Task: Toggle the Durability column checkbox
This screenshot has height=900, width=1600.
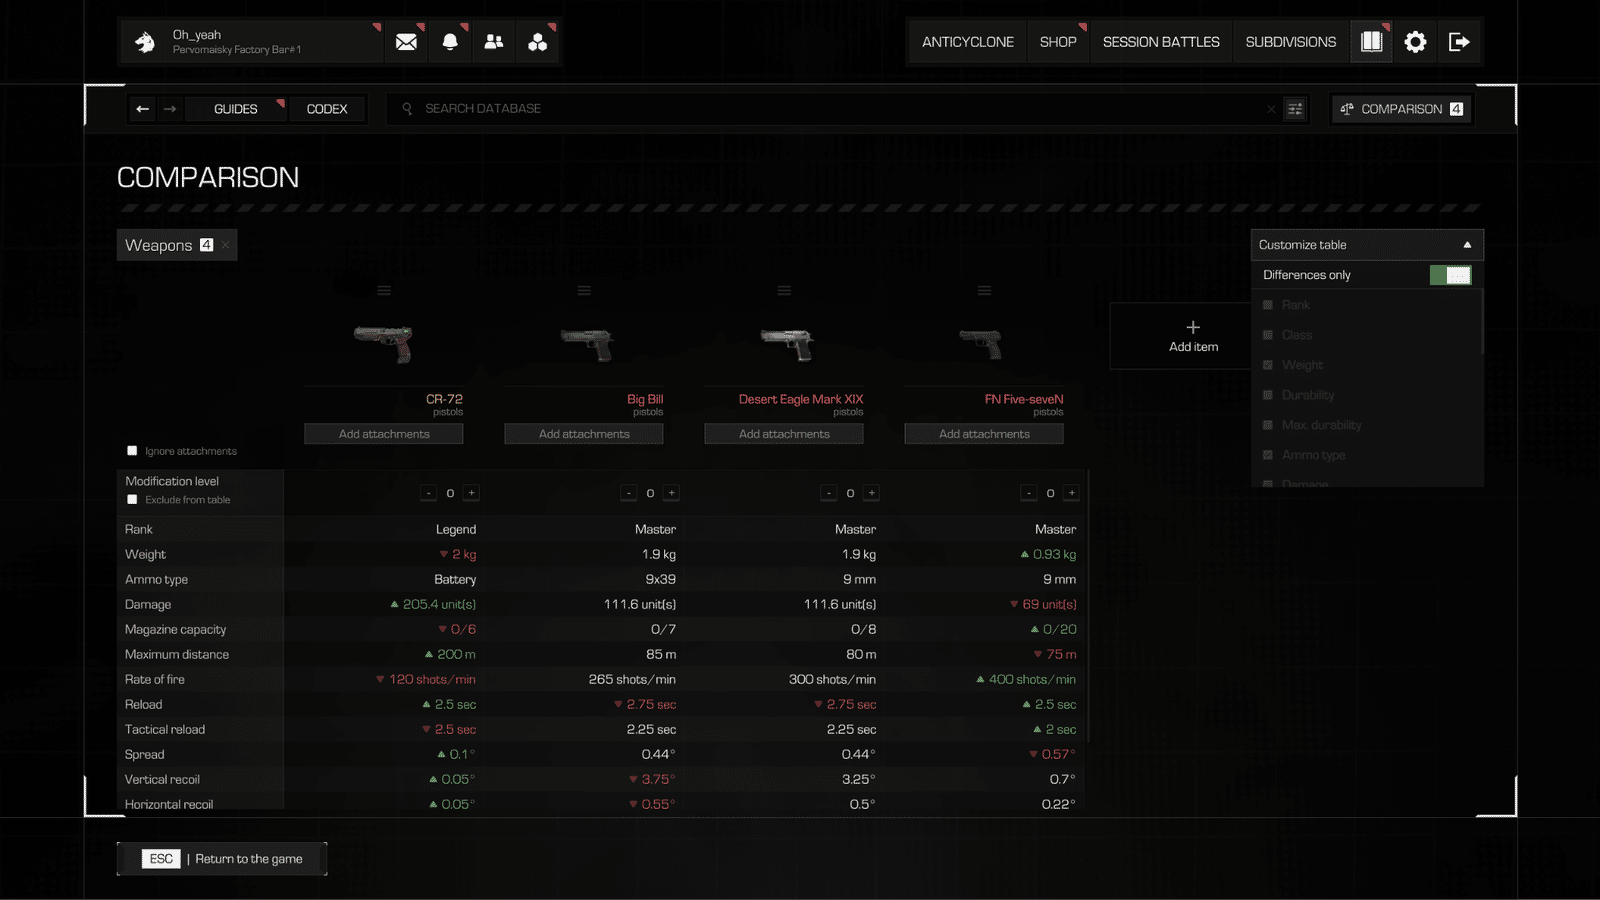Action: pos(1268,395)
